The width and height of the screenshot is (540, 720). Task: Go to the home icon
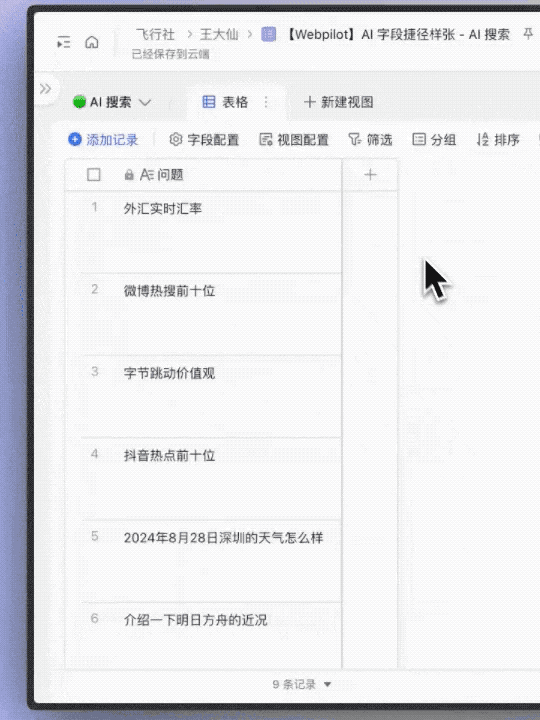coord(92,42)
